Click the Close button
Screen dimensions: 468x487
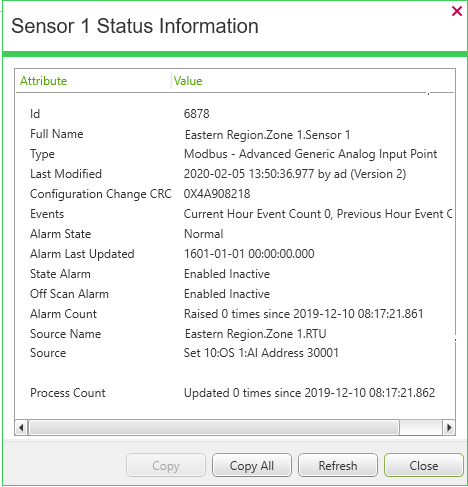[424, 465]
